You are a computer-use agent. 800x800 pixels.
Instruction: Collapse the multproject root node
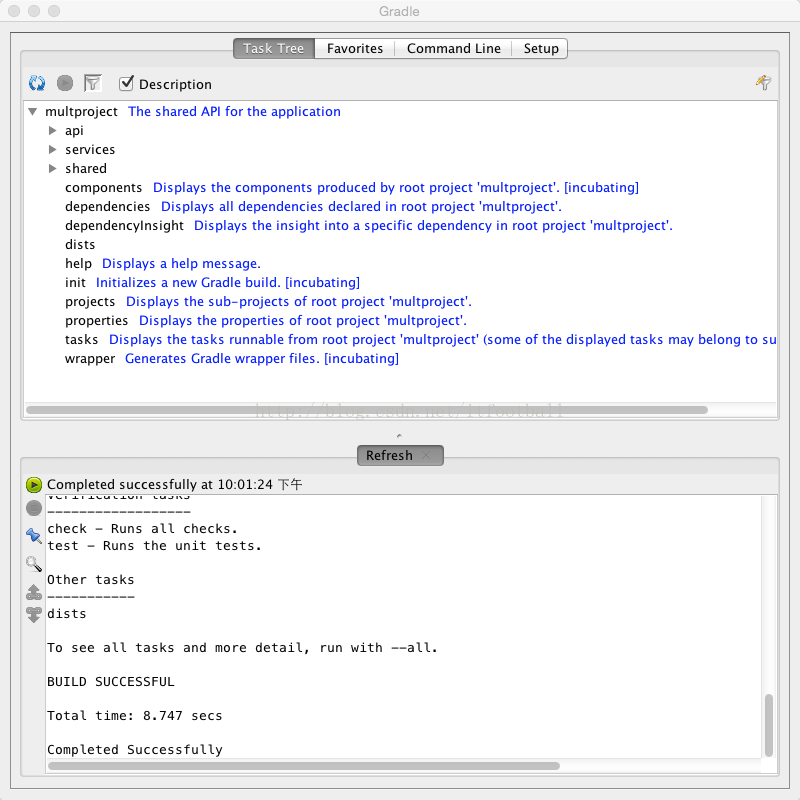pos(34,112)
